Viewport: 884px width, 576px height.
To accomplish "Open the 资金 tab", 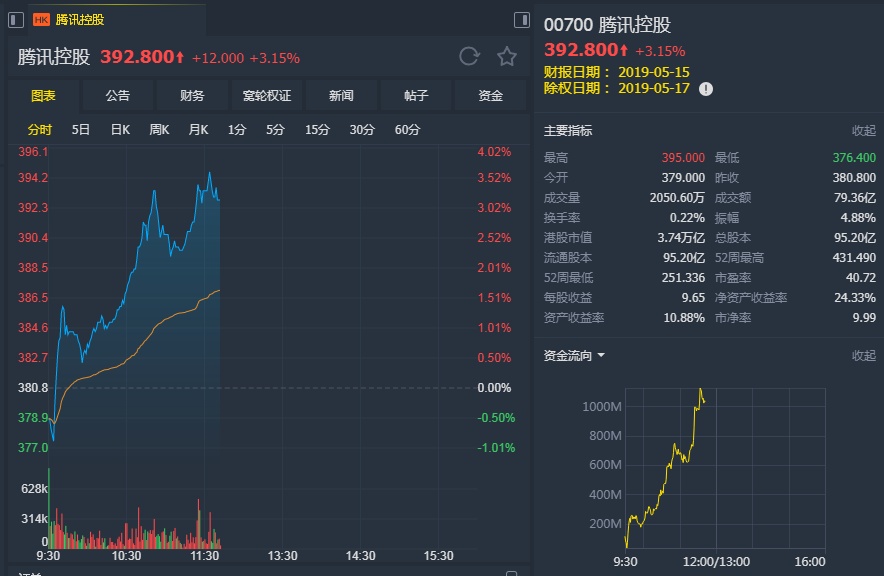I will [x=490, y=96].
